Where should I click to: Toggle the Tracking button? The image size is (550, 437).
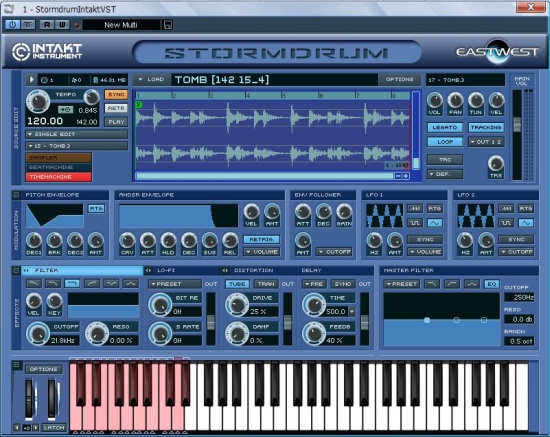tap(486, 127)
